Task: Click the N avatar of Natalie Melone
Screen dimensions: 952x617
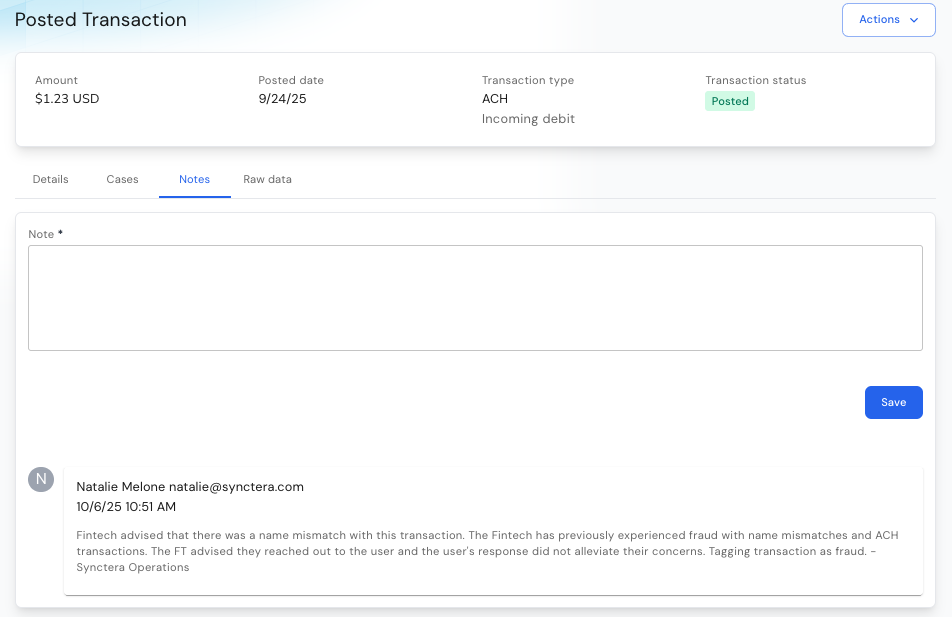Action: (x=41, y=479)
